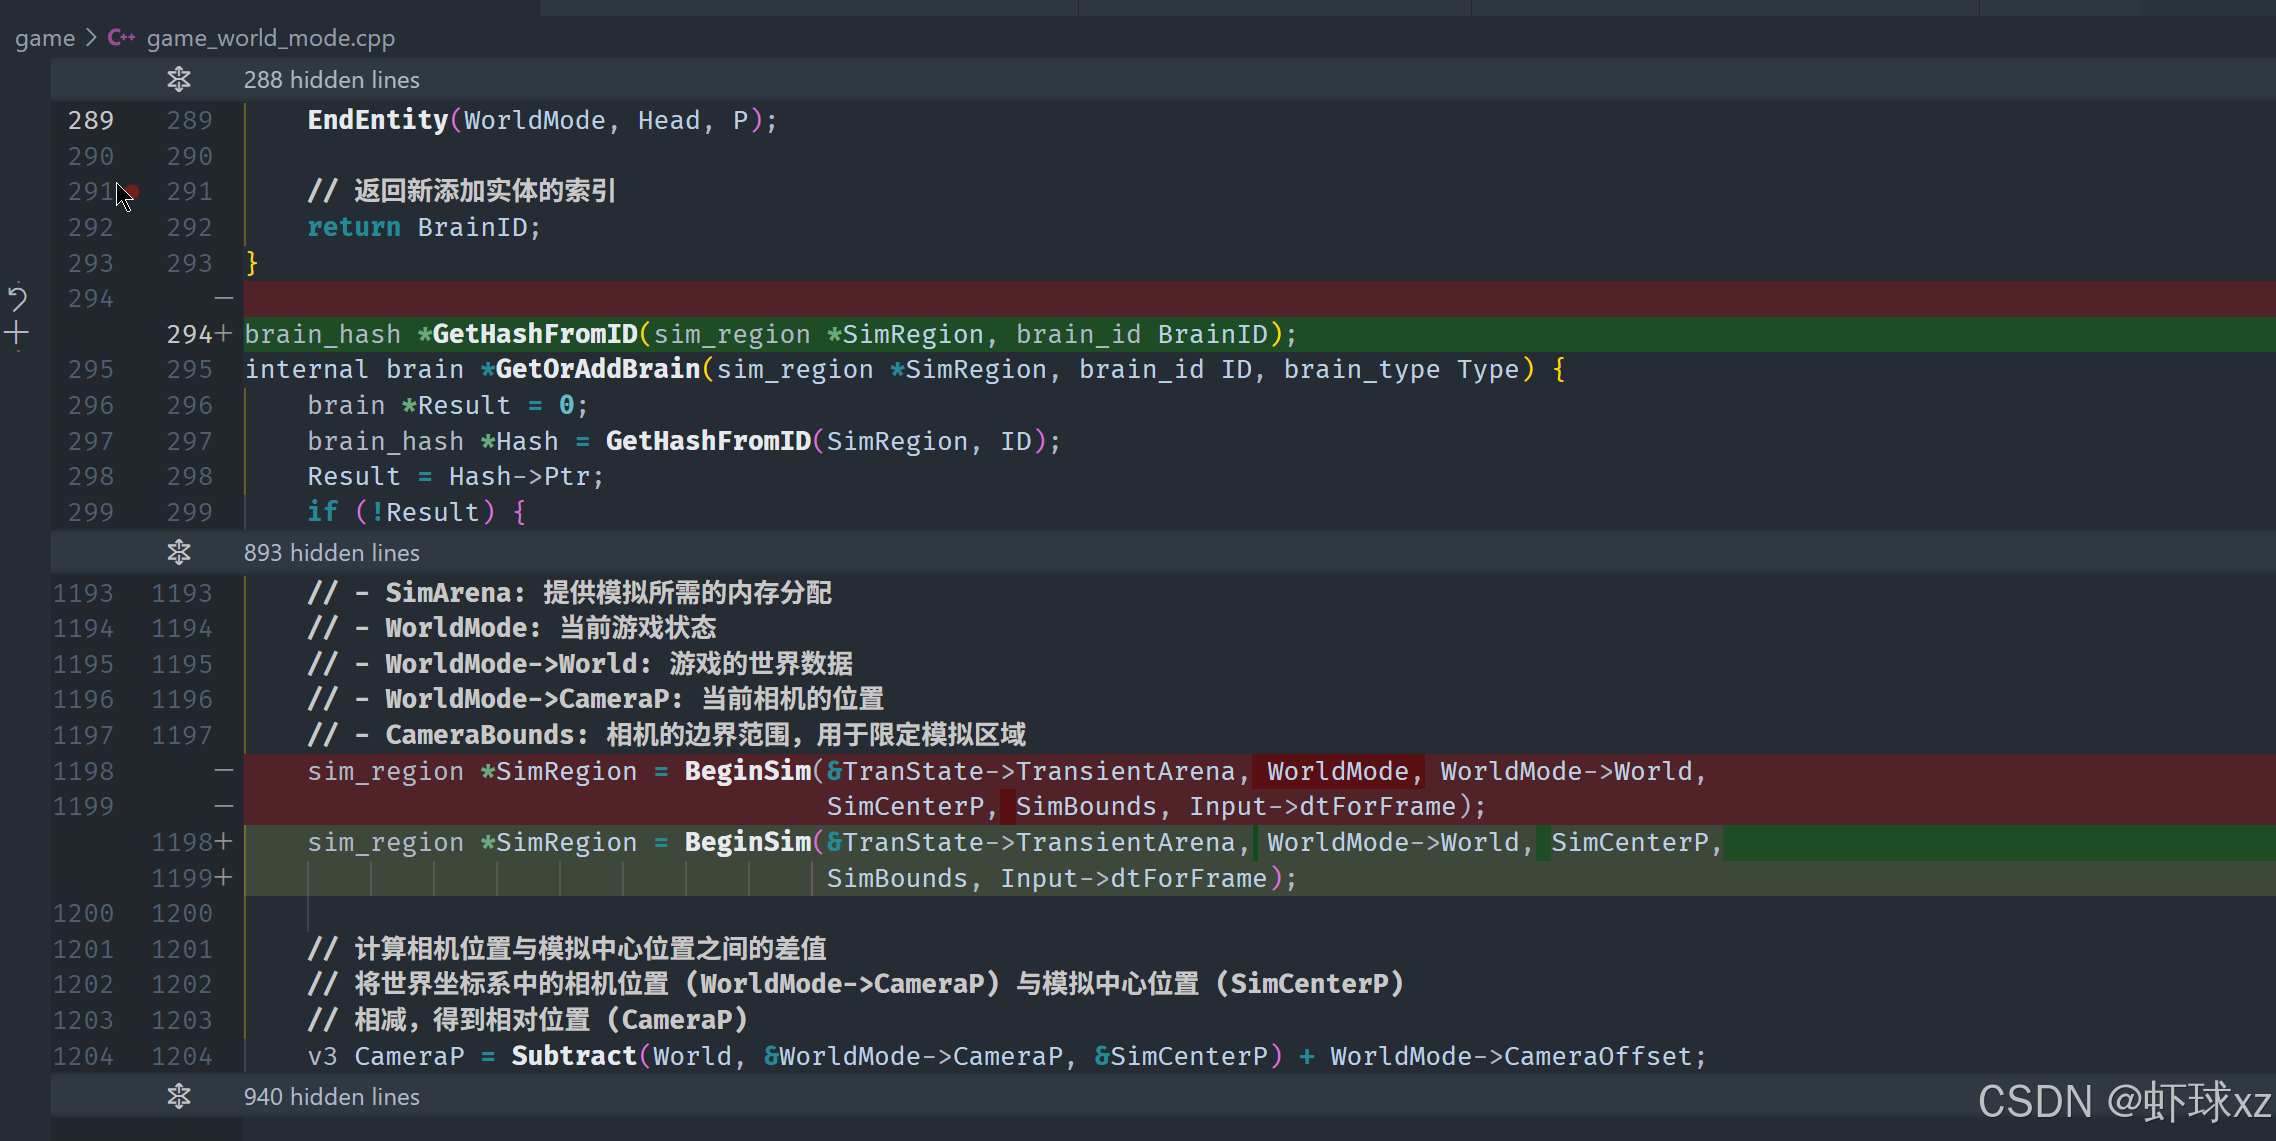Click original line number 1198 in gutter
The width and height of the screenshot is (2276, 1141).
[x=83, y=771]
